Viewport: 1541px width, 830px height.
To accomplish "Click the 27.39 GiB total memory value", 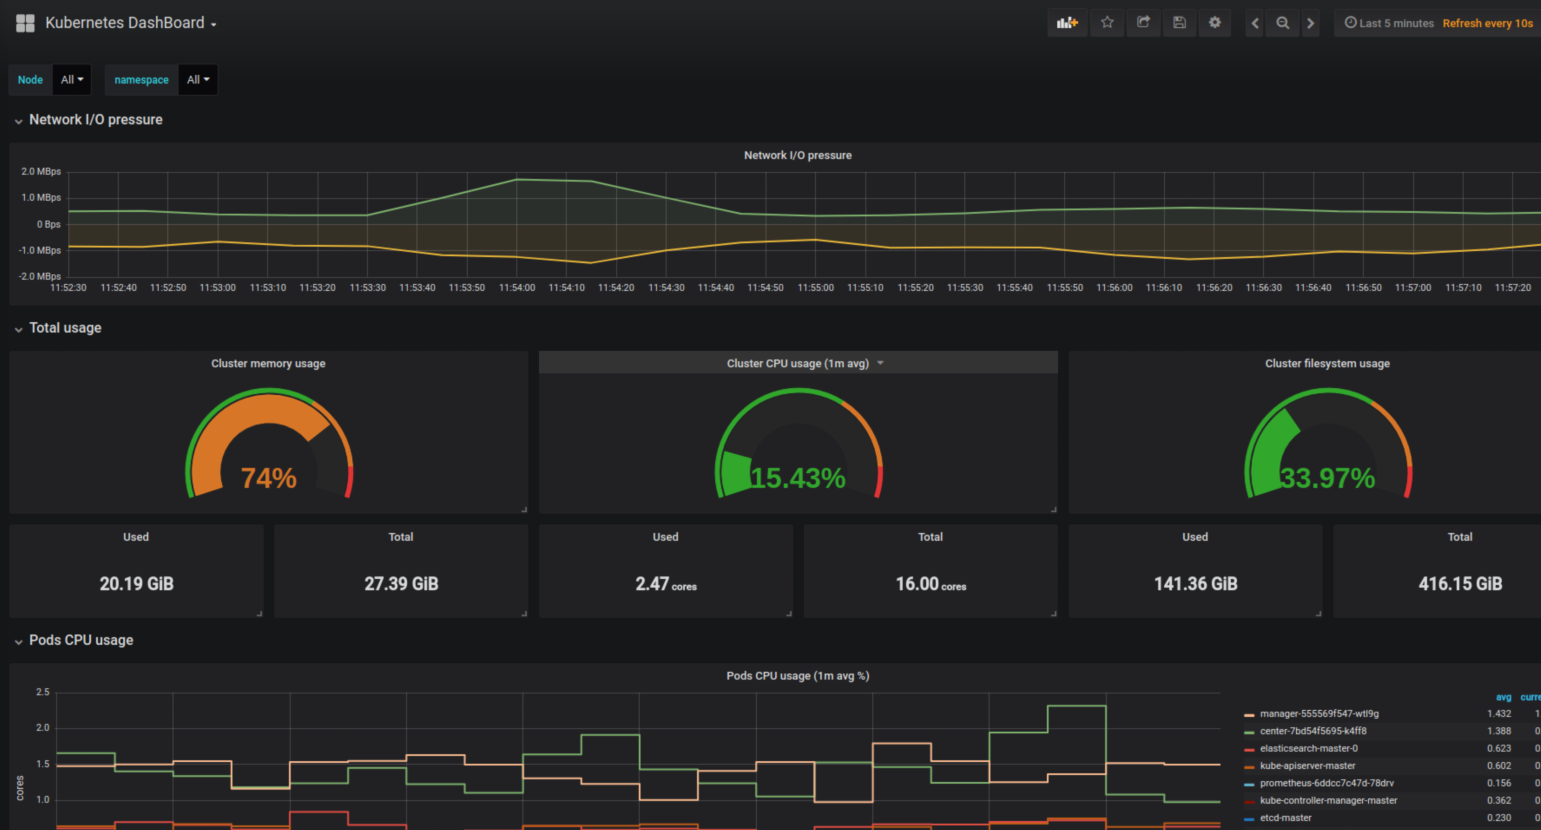I will pos(401,584).
